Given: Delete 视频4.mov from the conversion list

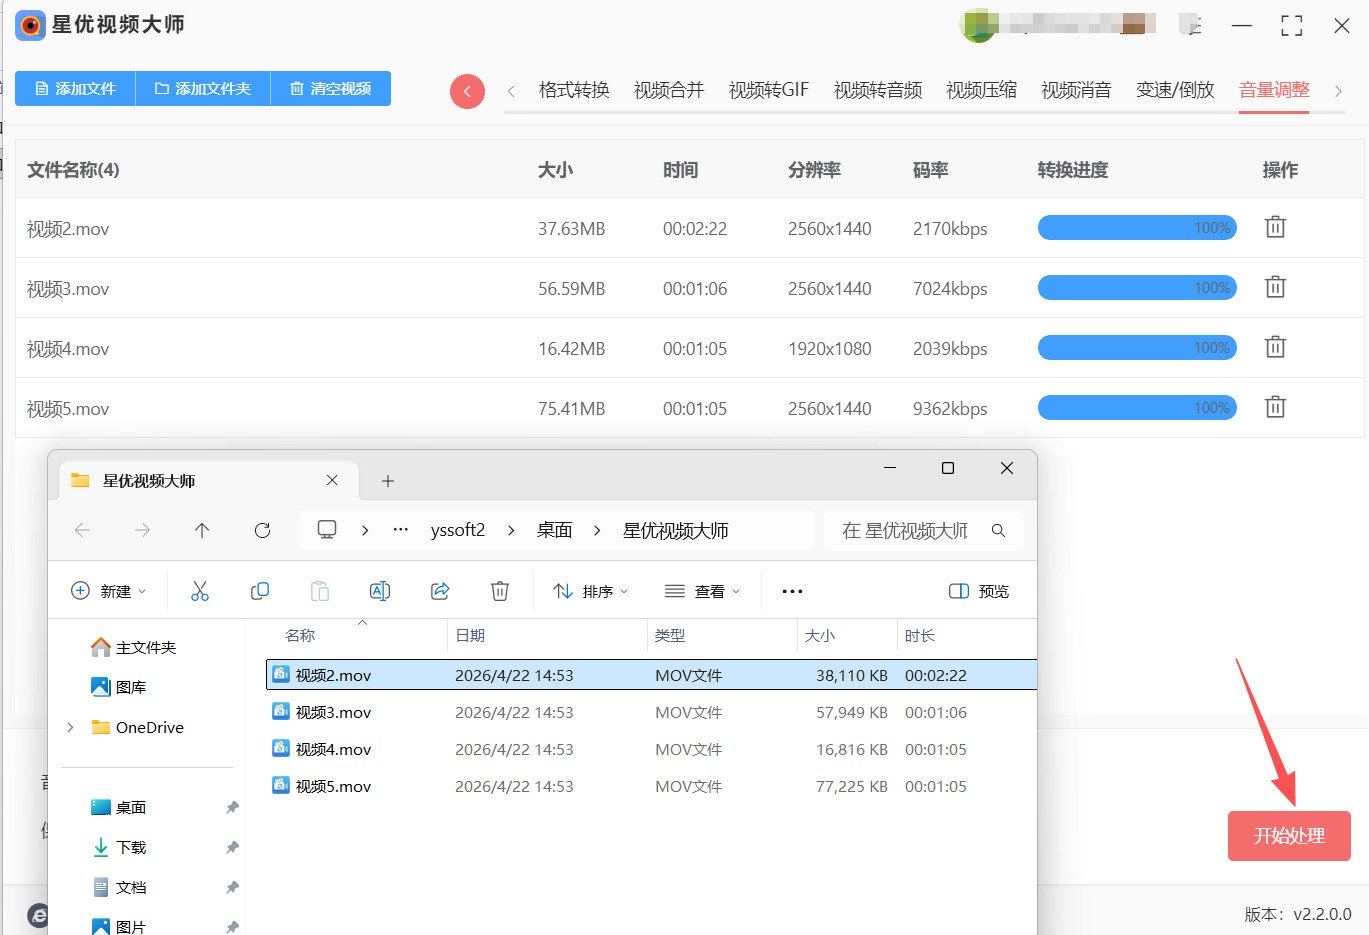Looking at the screenshot, I should tap(1275, 347).
